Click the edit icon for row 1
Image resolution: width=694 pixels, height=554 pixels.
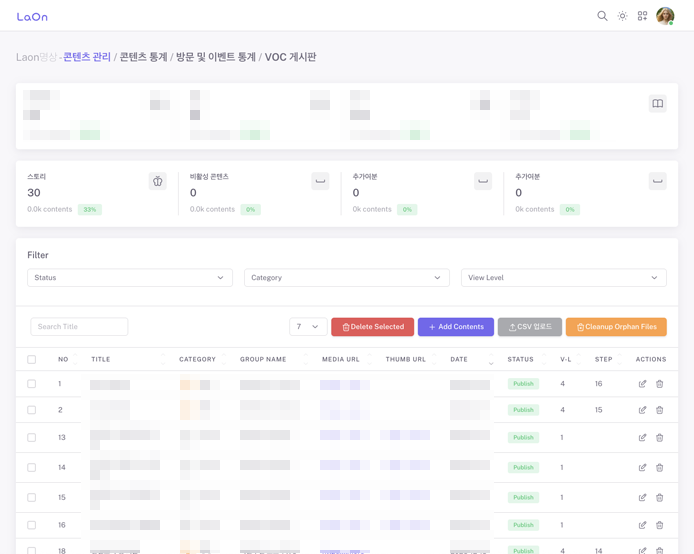pos(642,384)
